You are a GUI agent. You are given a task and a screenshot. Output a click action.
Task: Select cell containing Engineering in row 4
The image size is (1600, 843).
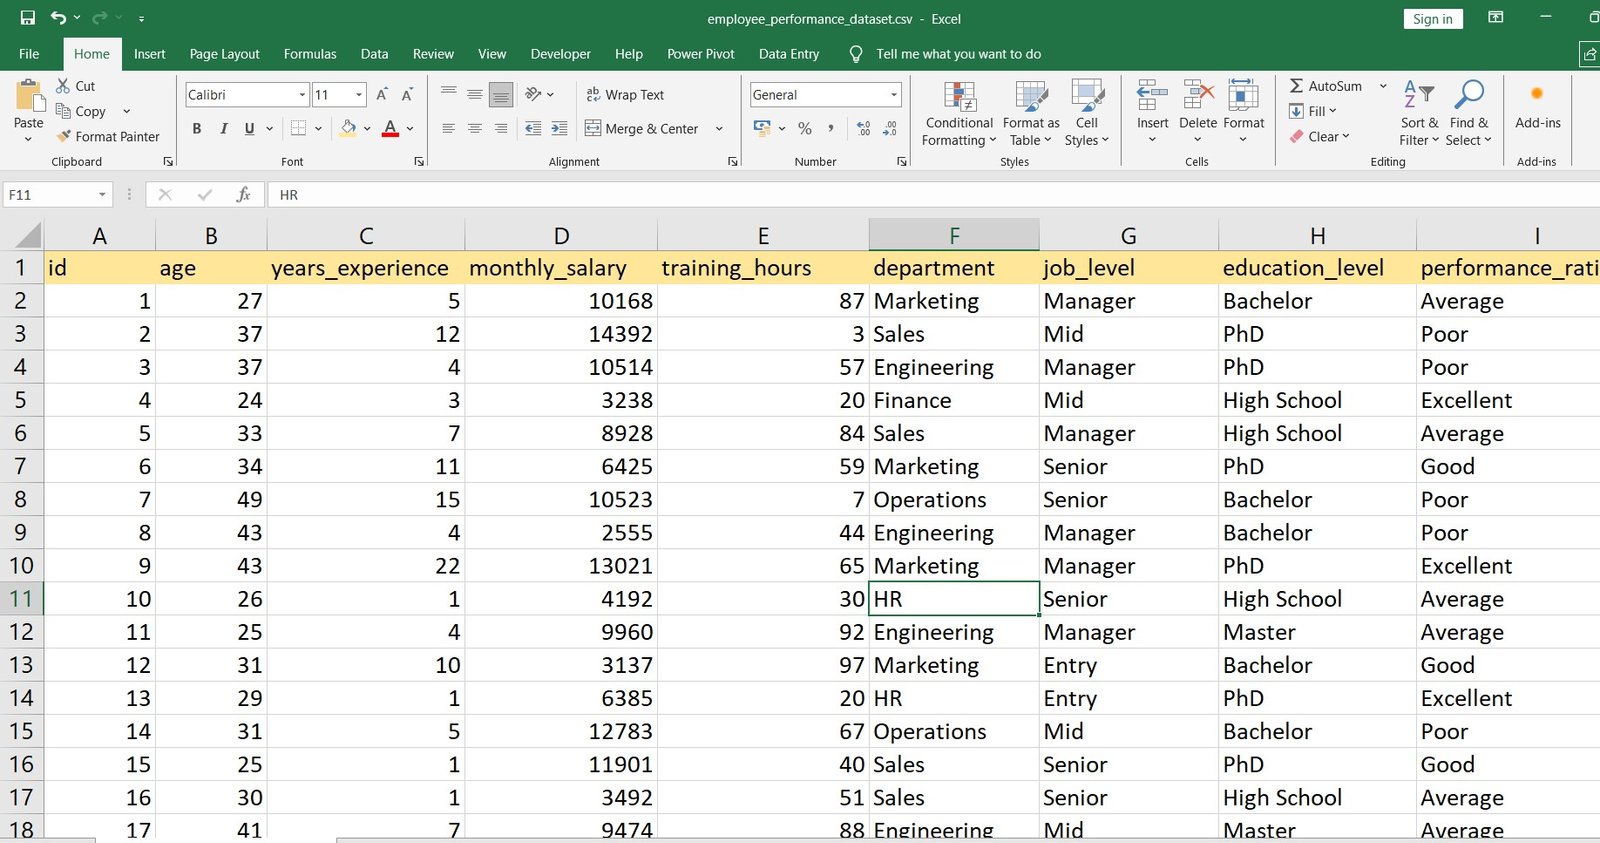tap(952, 368)
